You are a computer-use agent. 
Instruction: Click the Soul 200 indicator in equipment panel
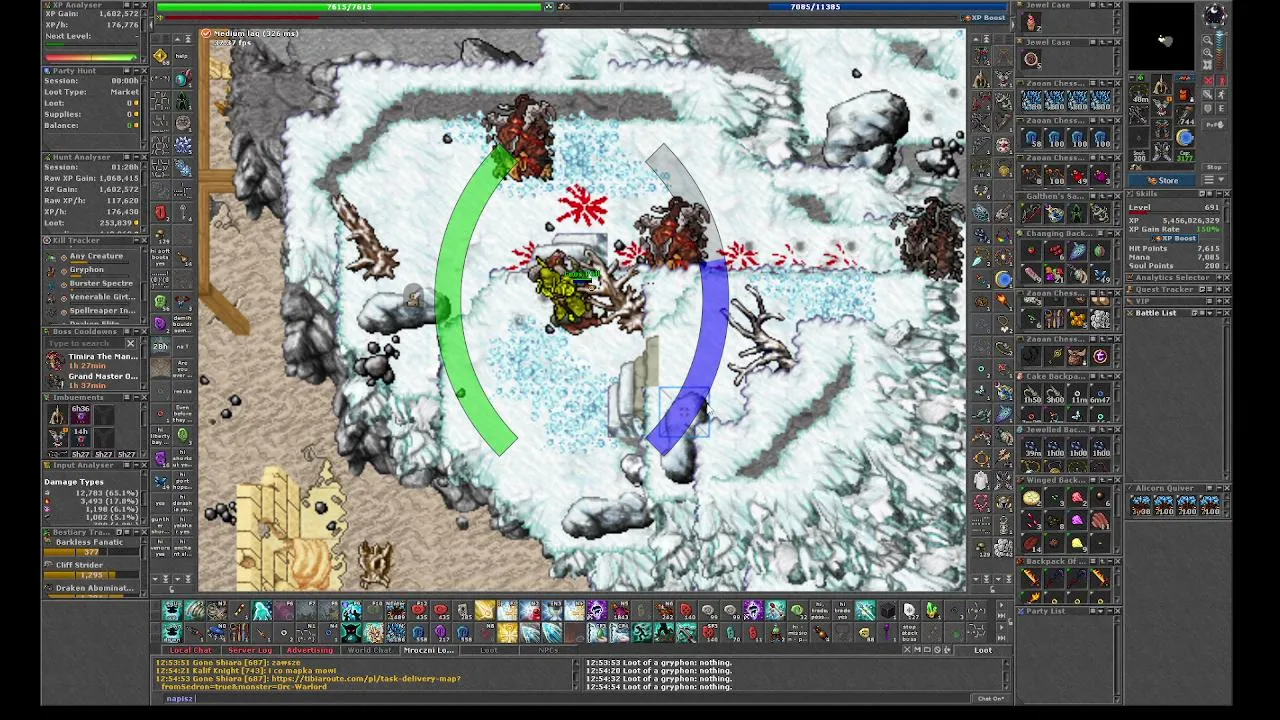1139,156
